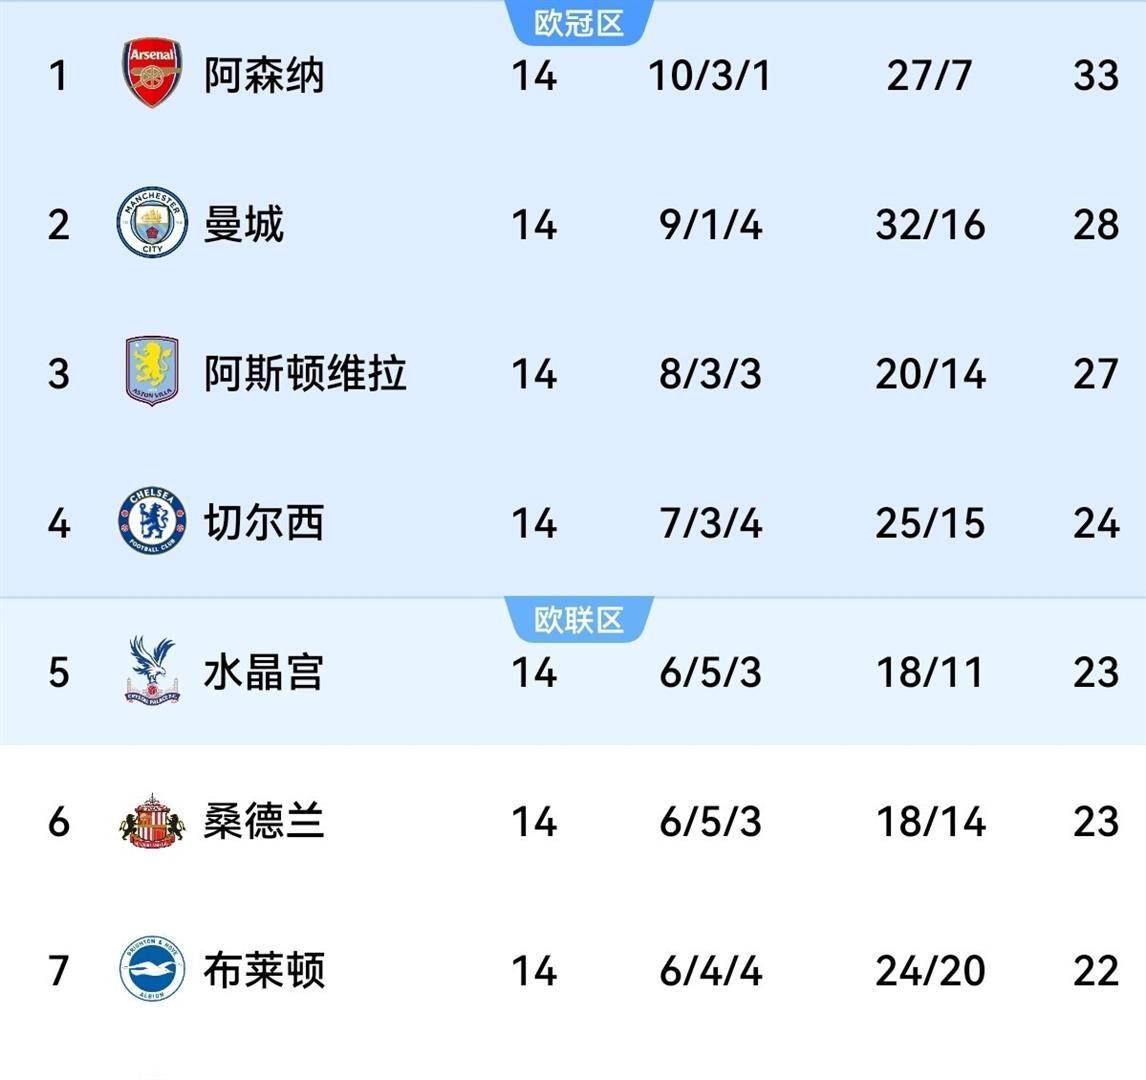Viewport: 1146px width, 1080px height.
Task: Click the 桑德兰 team name
Action: pyautogui.click(x=264, y=821)
